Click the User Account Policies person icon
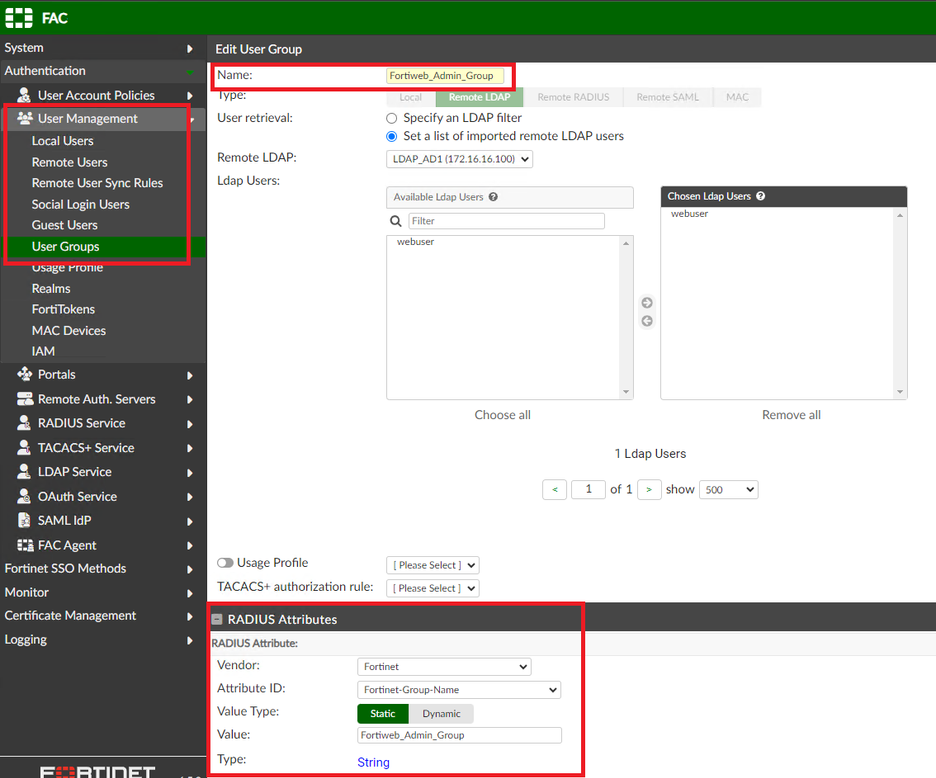This screenshot has width=936, height=778. [x=24, y=95]
